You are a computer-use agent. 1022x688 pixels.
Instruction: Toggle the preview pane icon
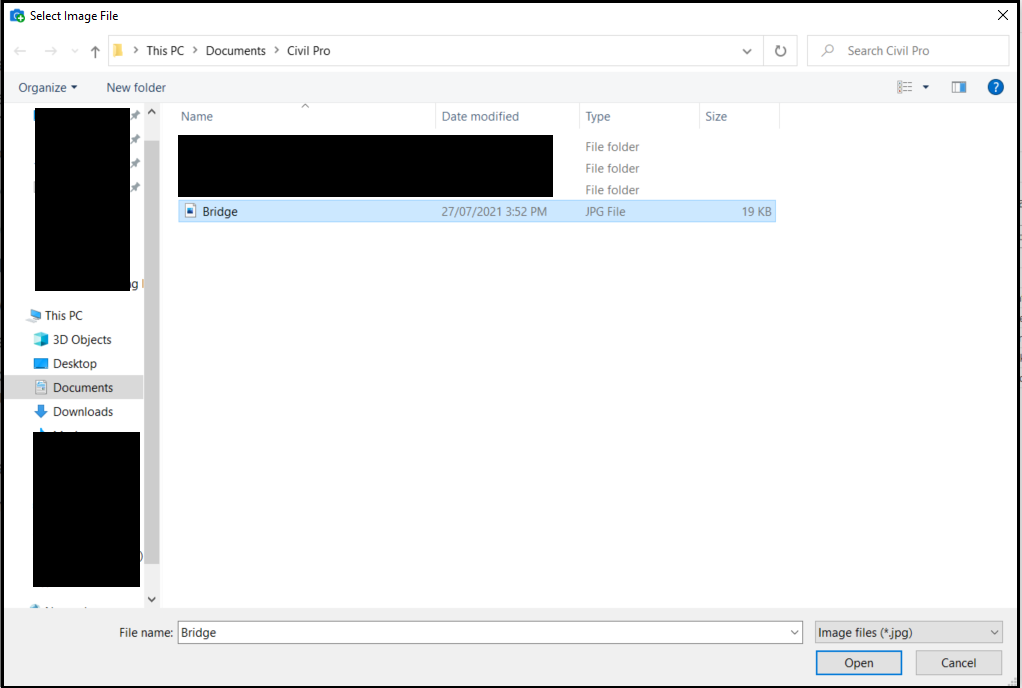(x=959, y=87)
